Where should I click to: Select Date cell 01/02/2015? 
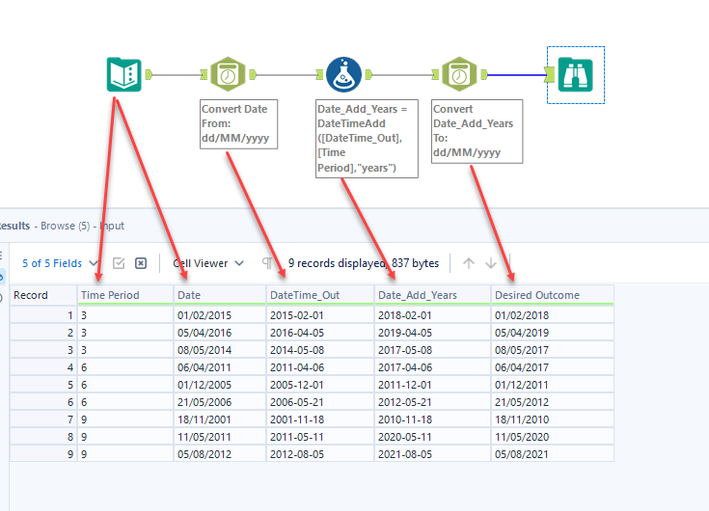[x=220, y=315]
